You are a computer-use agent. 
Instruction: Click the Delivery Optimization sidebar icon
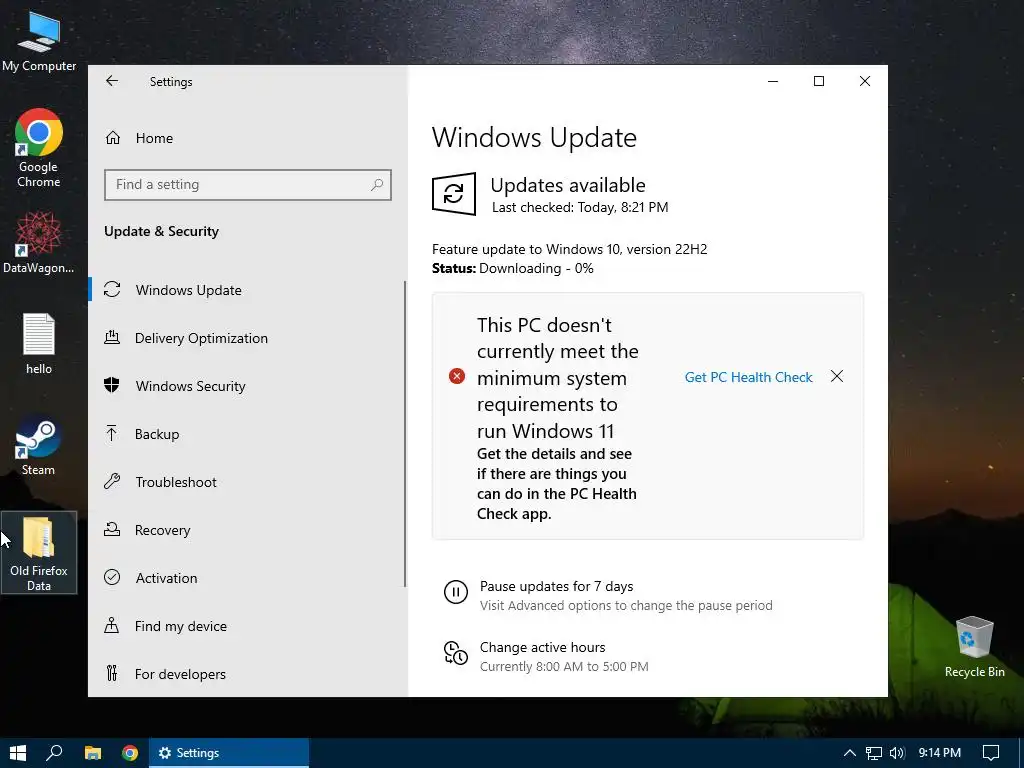pyautogui.click(x=112, y=337)
